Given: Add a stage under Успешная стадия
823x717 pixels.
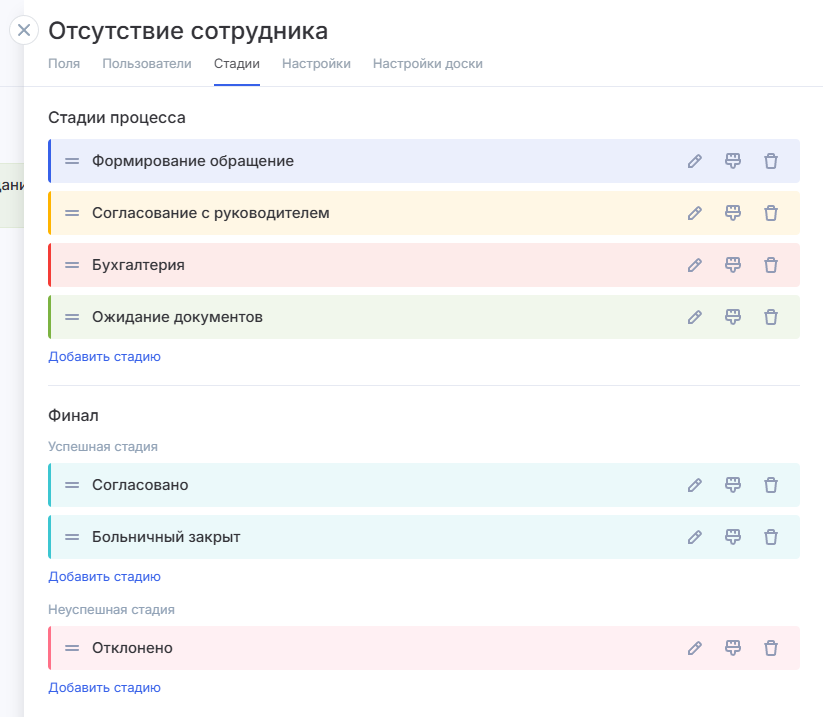Looking at the screenshot, I should click(x=104, y=576).
